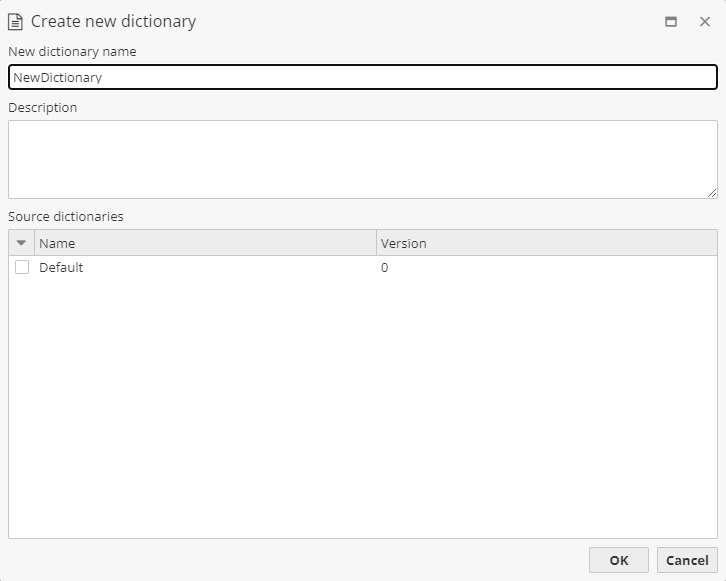
Task: Maximize the Create new dictionary dialog
Action: point(671,21)
